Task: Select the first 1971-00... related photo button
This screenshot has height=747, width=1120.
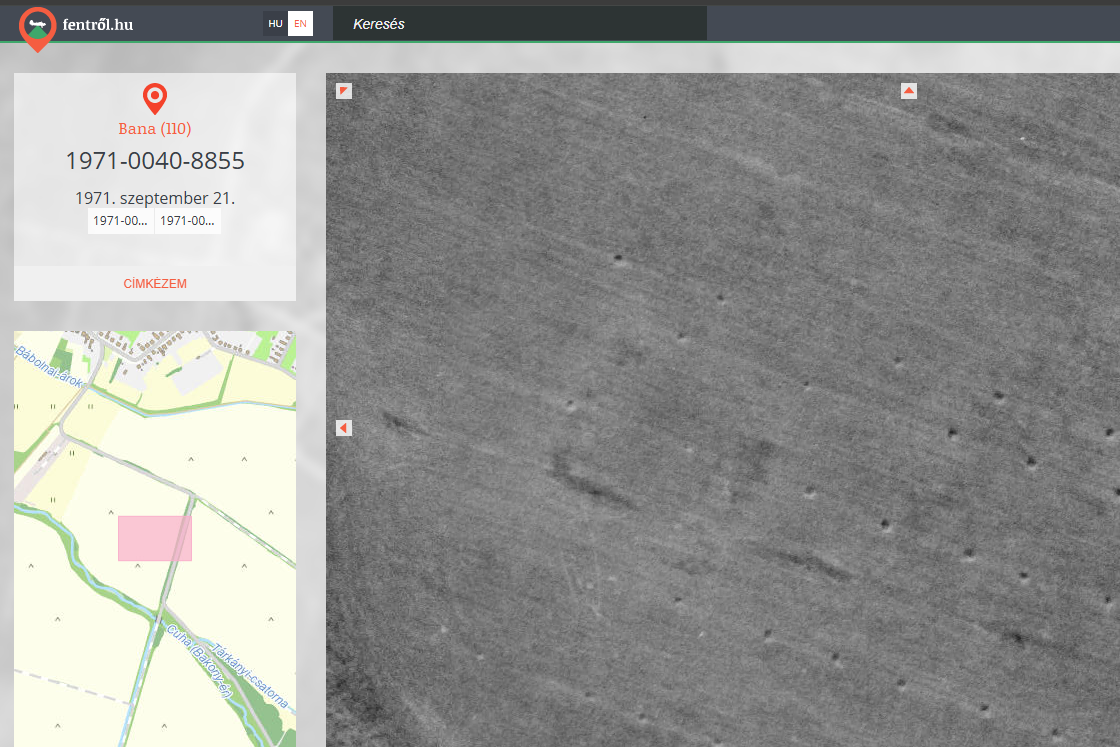Action: pos(120,221)
